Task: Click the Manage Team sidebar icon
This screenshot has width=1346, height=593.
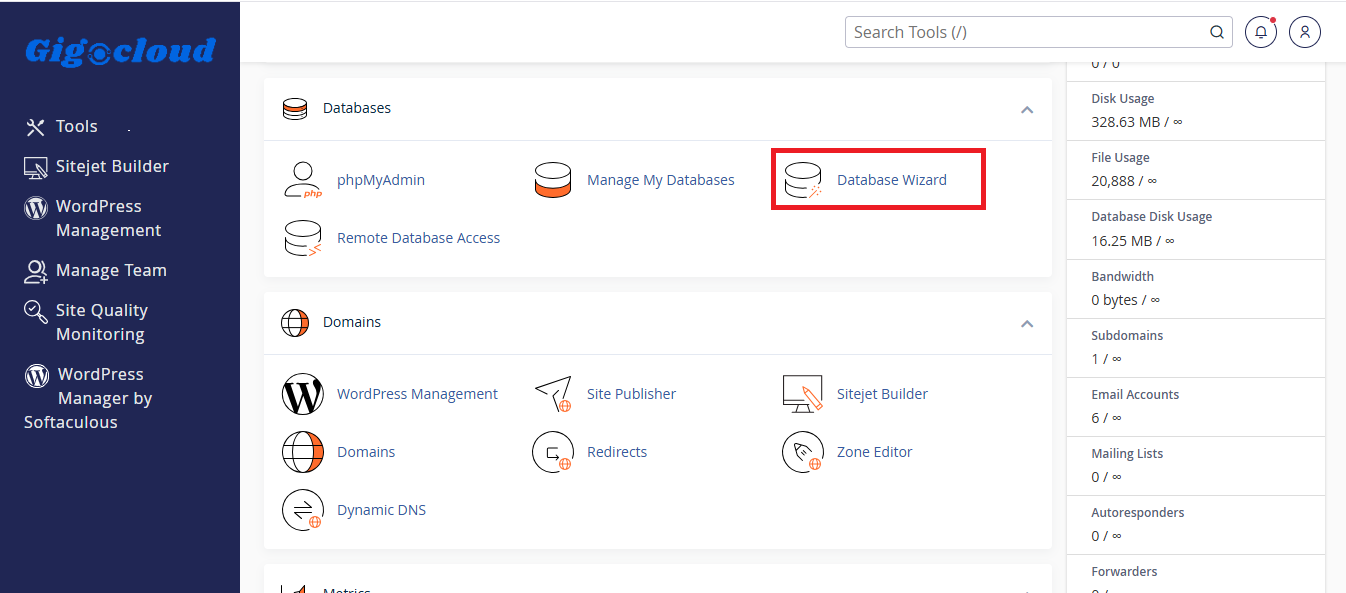Action: pos(36,271)
